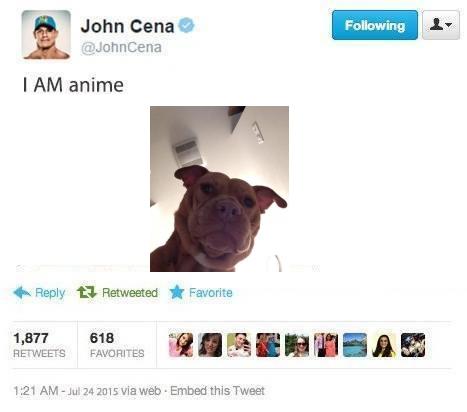
Task: Toggle the Following button
Action: click(x=375, y=25)
